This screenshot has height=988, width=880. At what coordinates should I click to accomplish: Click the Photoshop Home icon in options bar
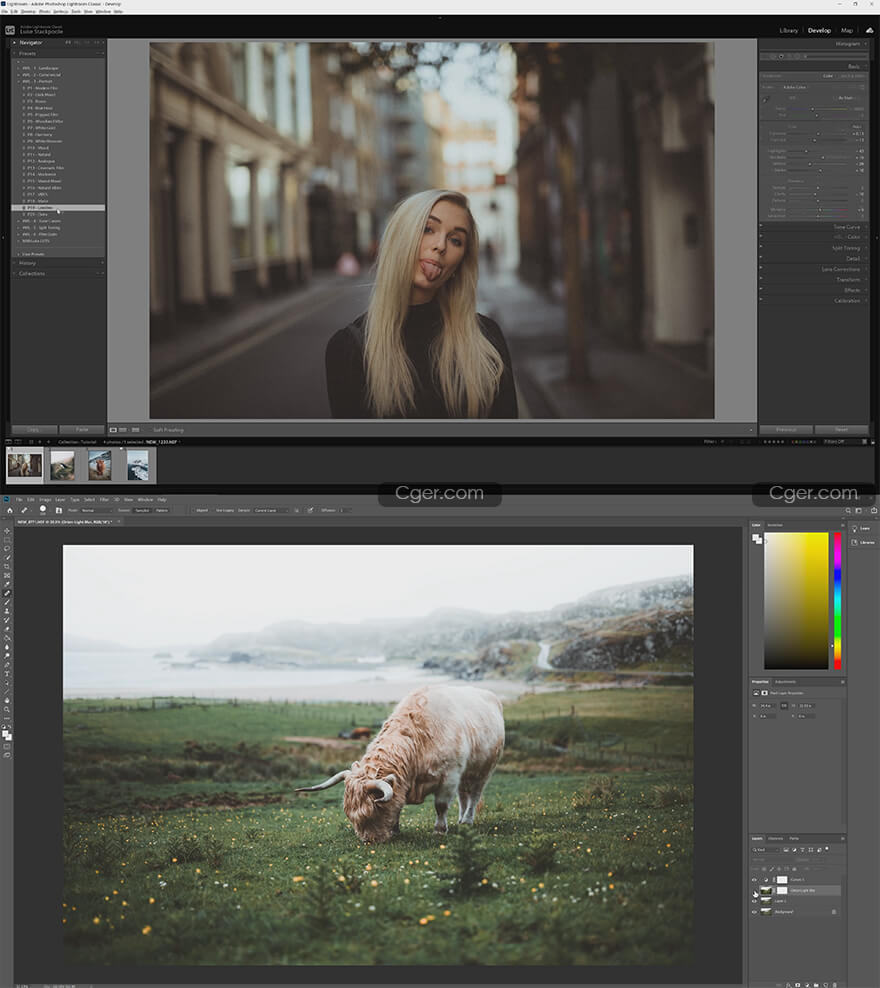(9, 510)
